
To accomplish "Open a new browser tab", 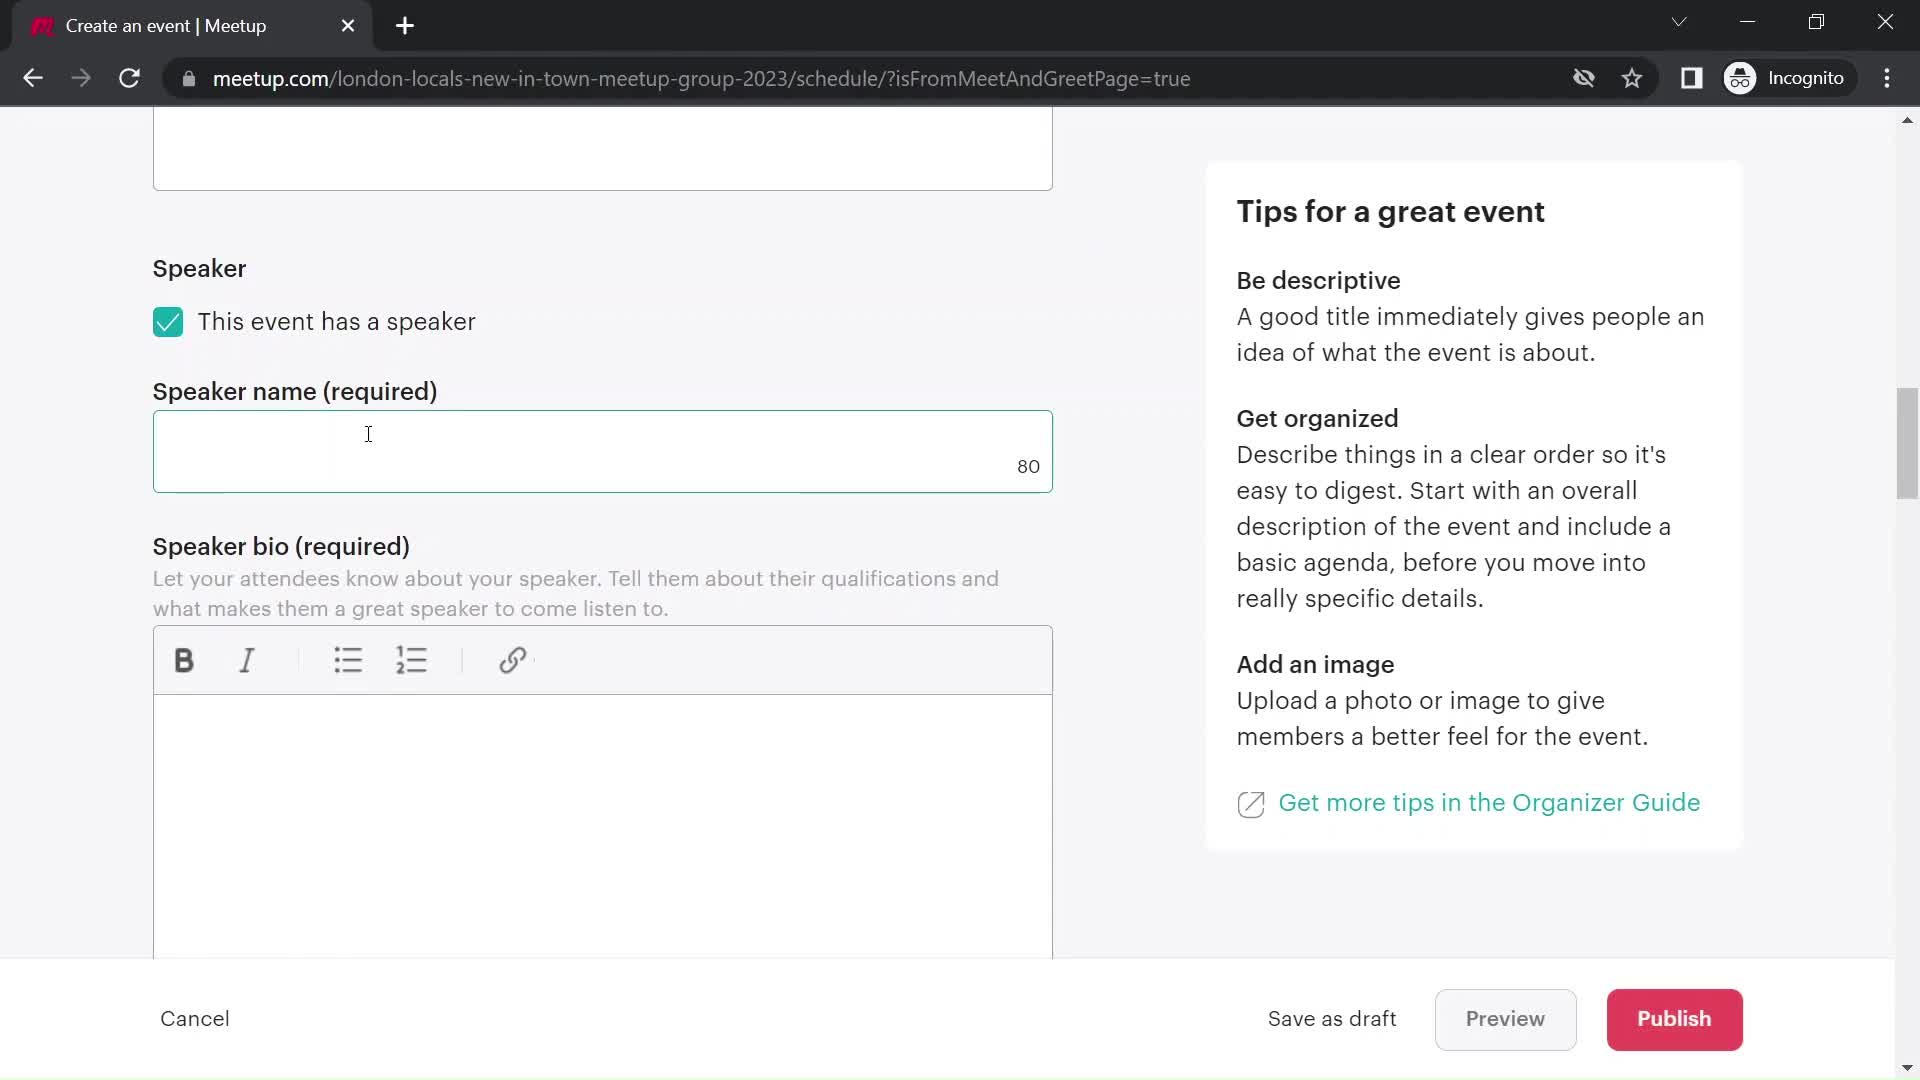I will 405,26.
